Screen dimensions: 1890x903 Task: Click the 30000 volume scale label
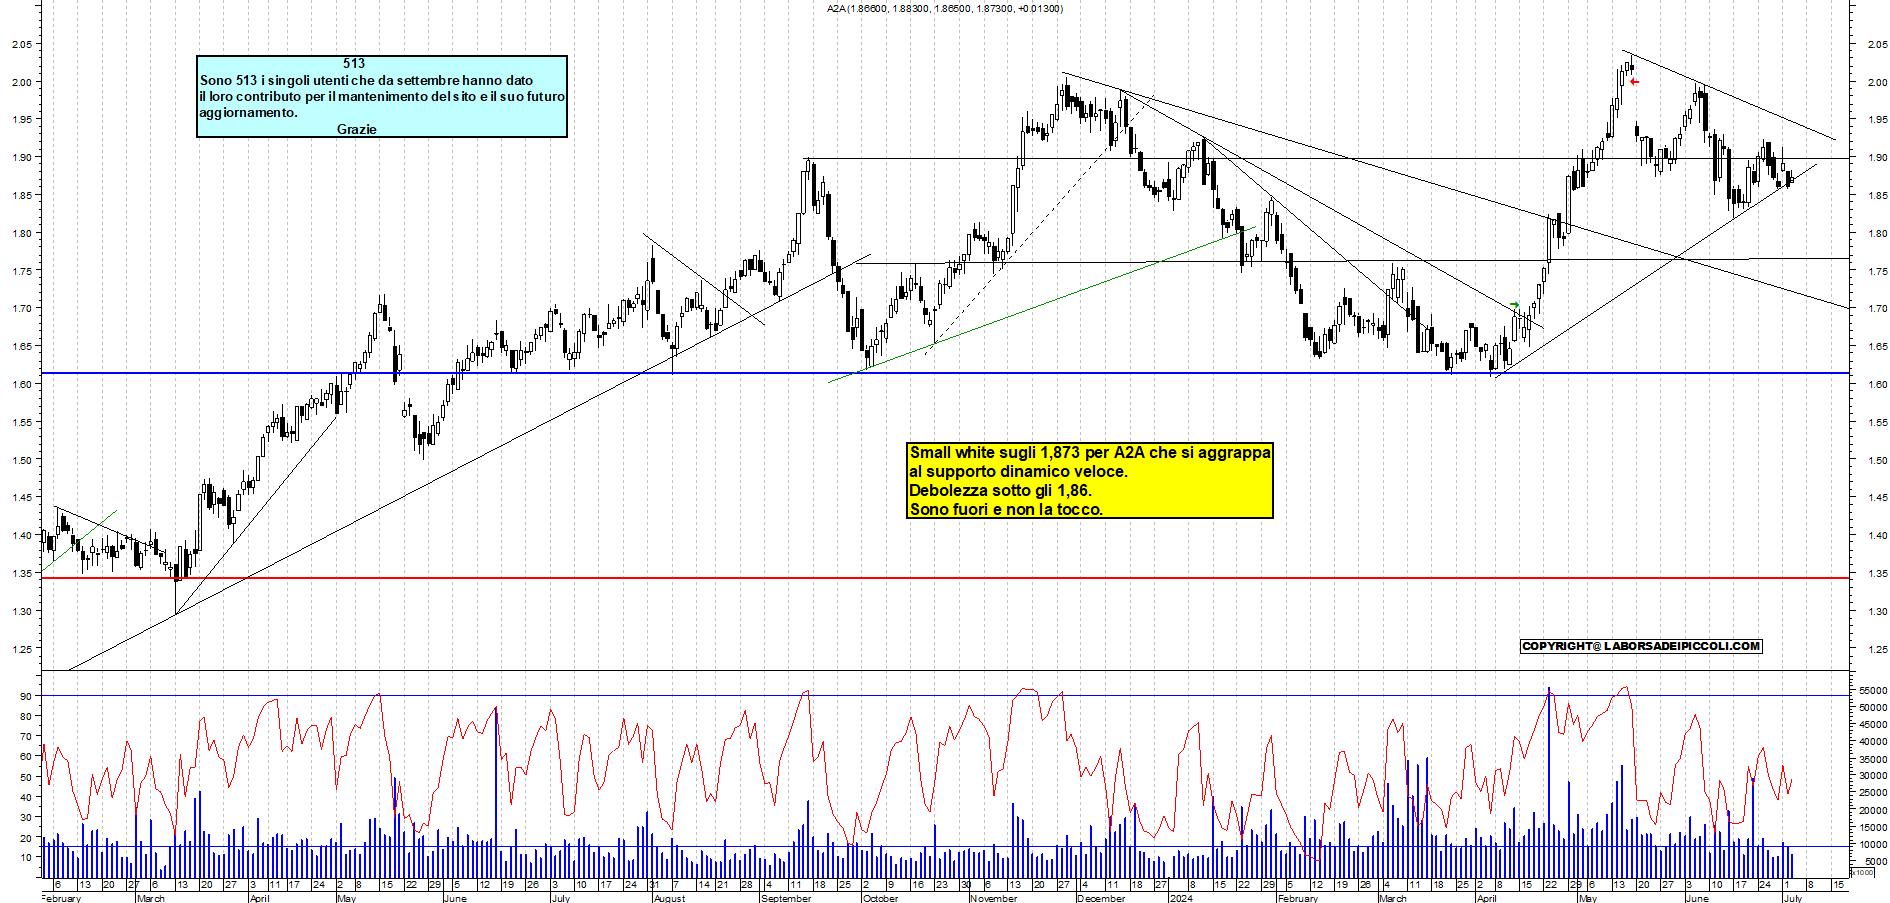[1873, 776]
